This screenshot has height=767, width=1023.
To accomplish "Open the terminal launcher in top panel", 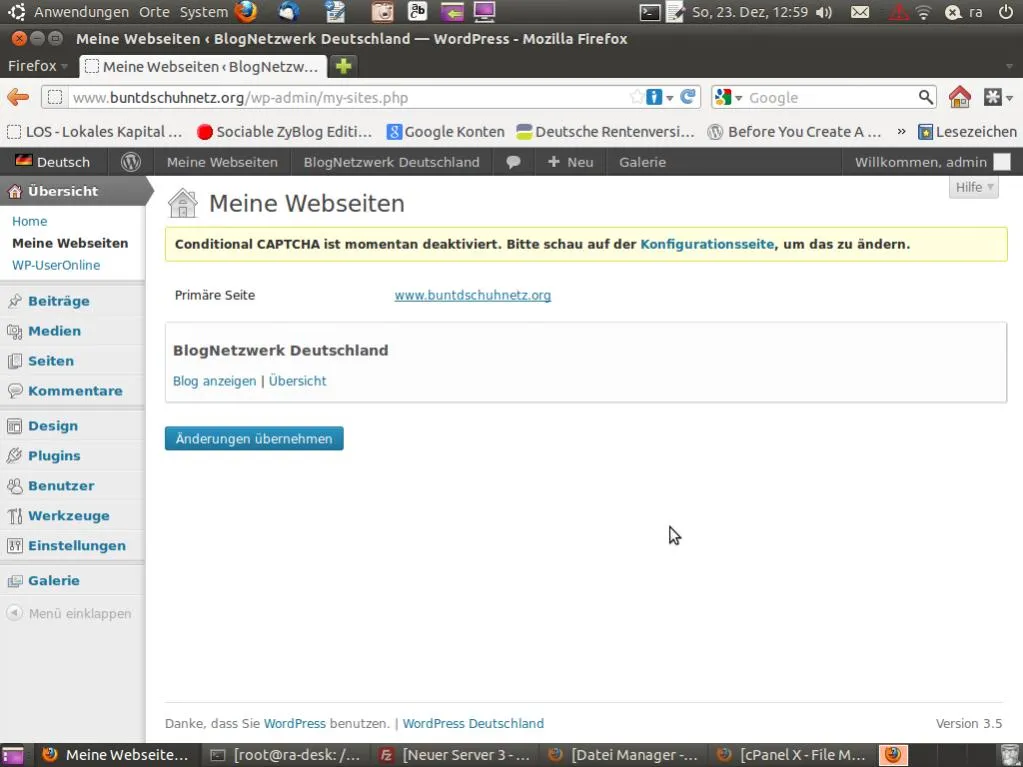I will [x=650, y=12].
